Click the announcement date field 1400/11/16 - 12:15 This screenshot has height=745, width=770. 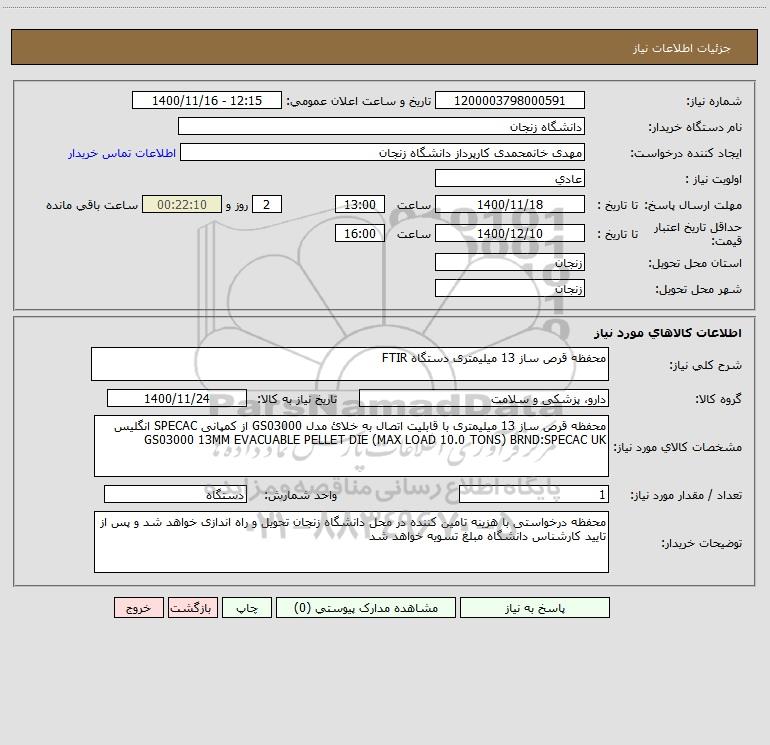pos(207,100)
